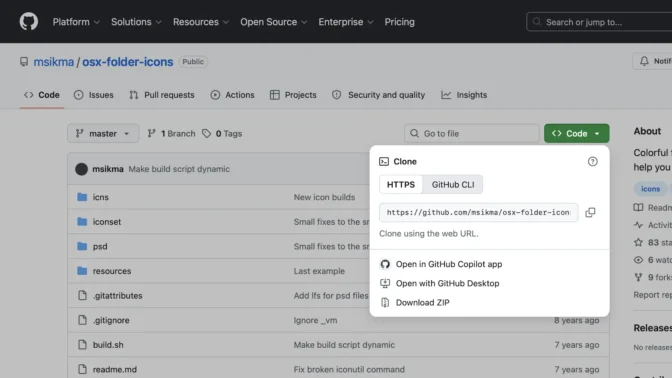Click the Readme book icon

coord(638,208)
